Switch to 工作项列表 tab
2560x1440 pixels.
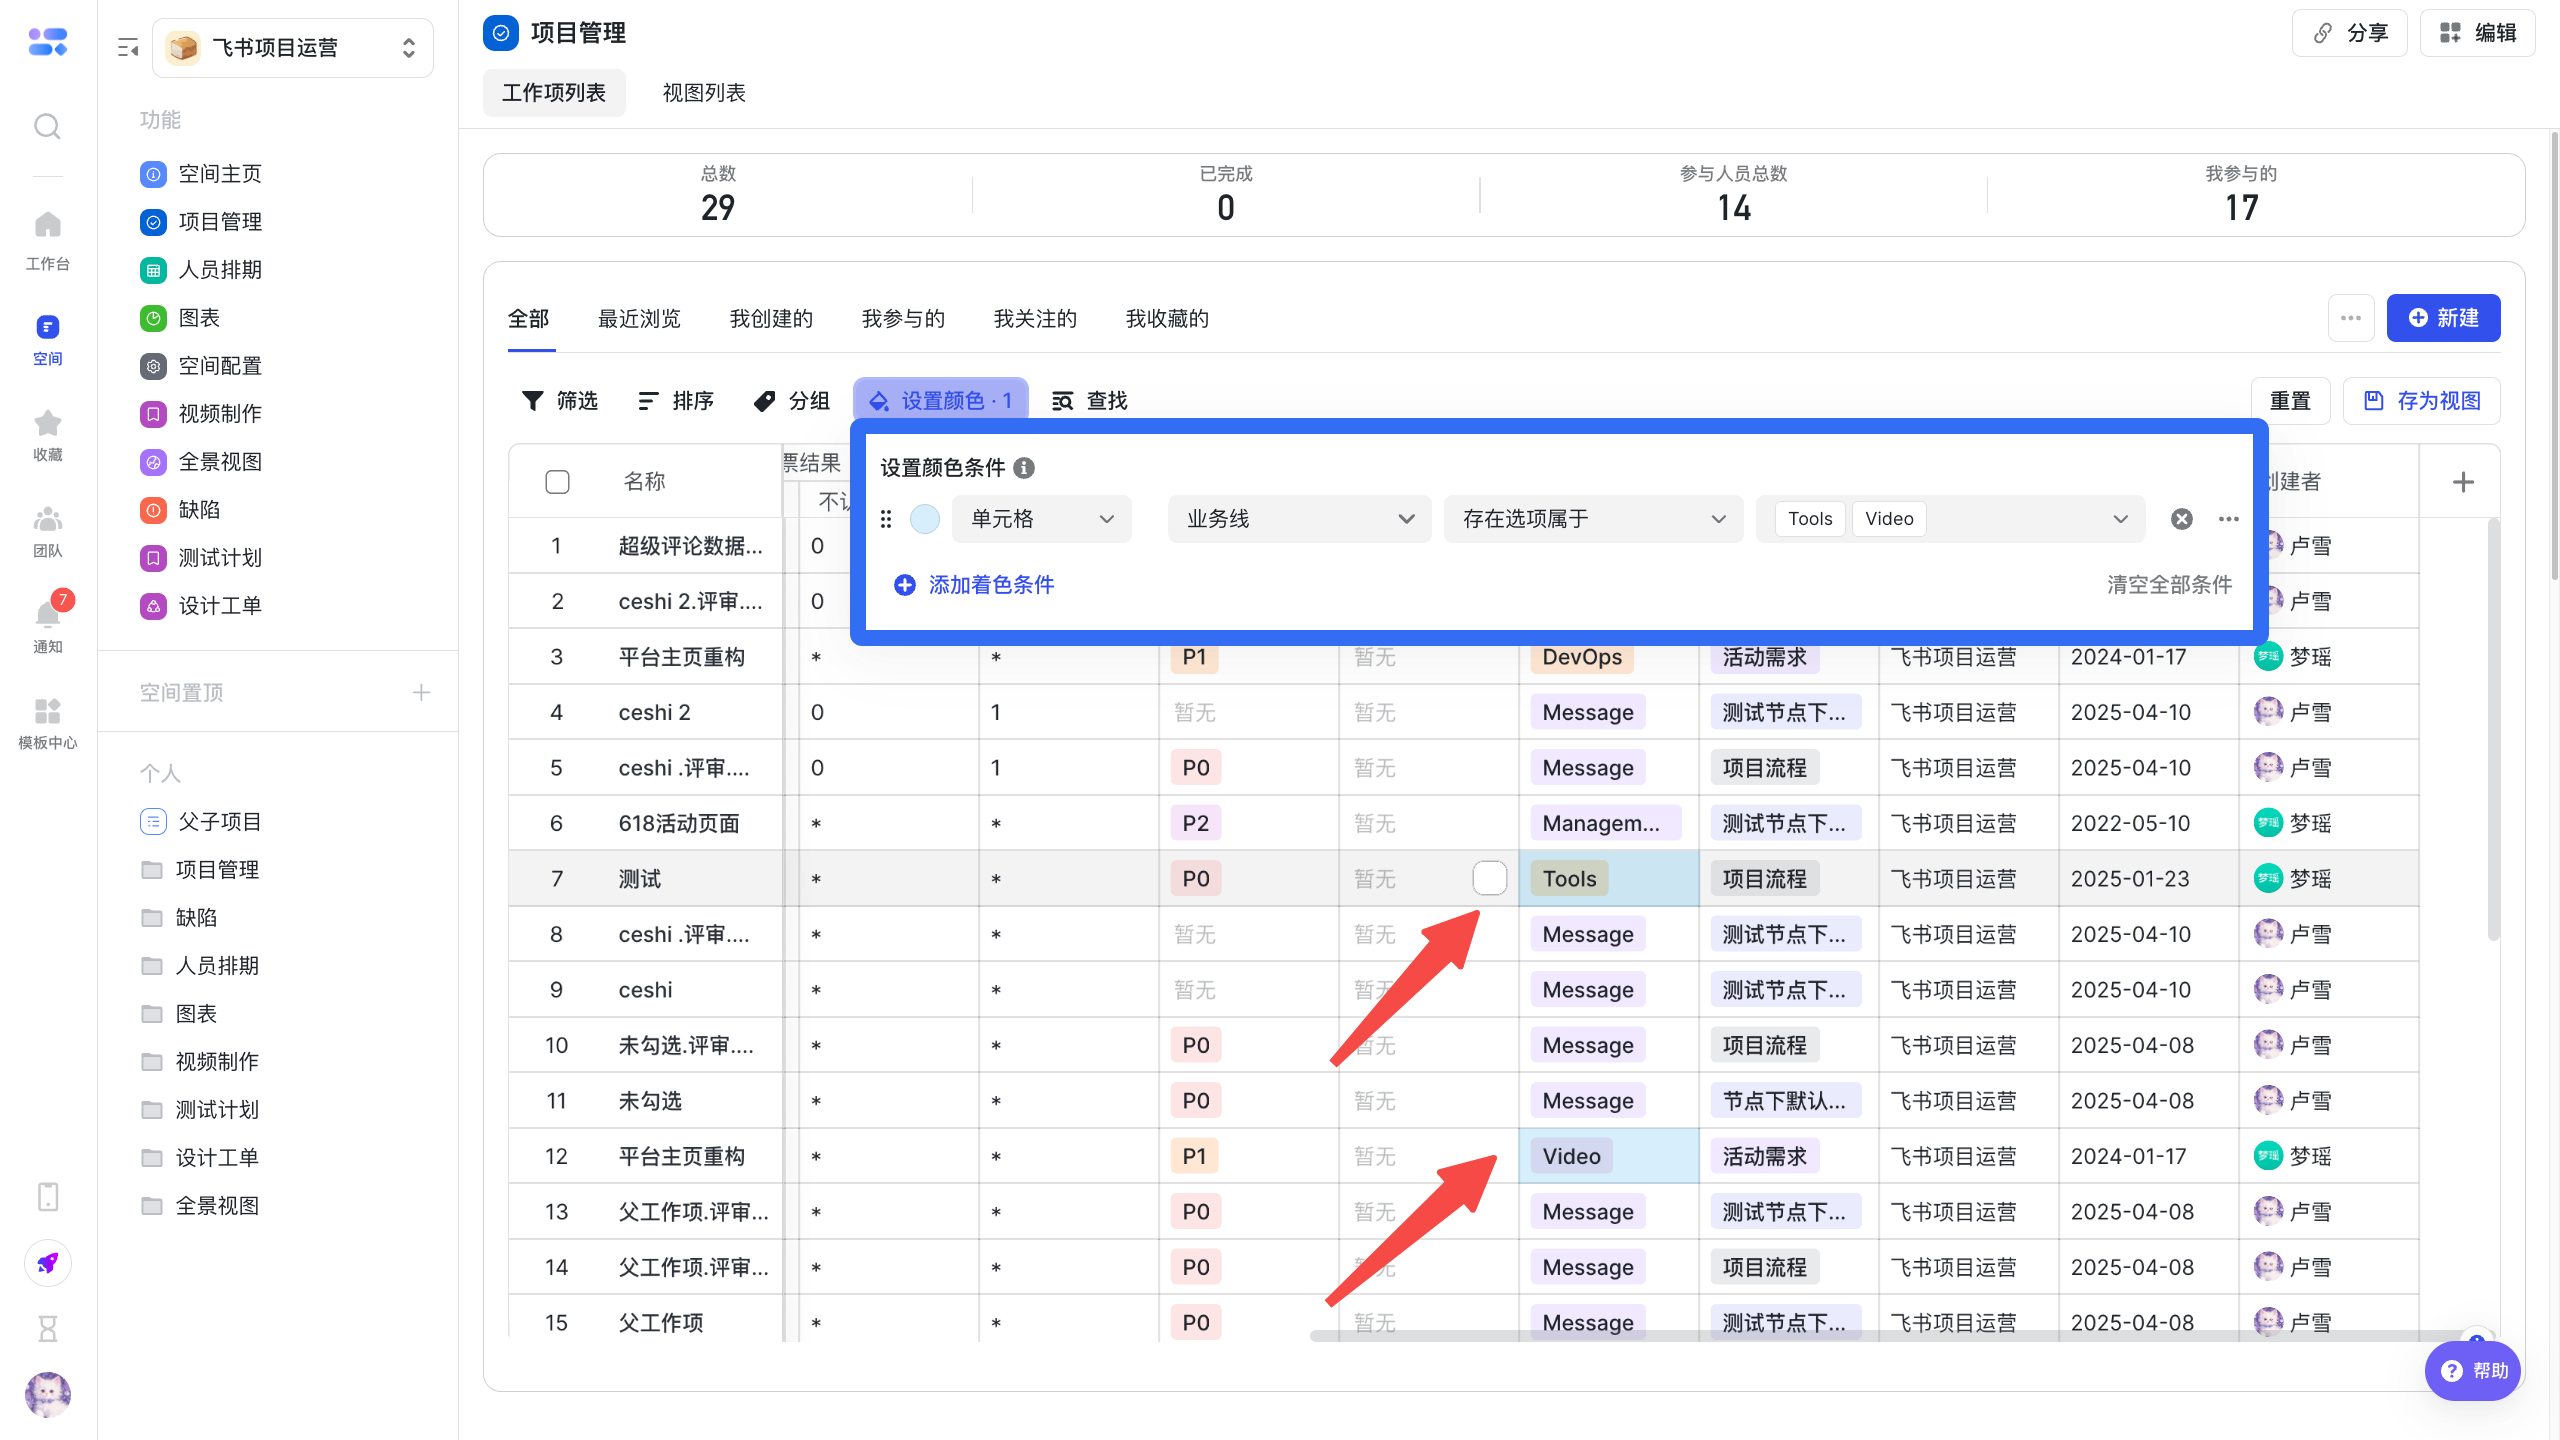(x=554, y=93)
